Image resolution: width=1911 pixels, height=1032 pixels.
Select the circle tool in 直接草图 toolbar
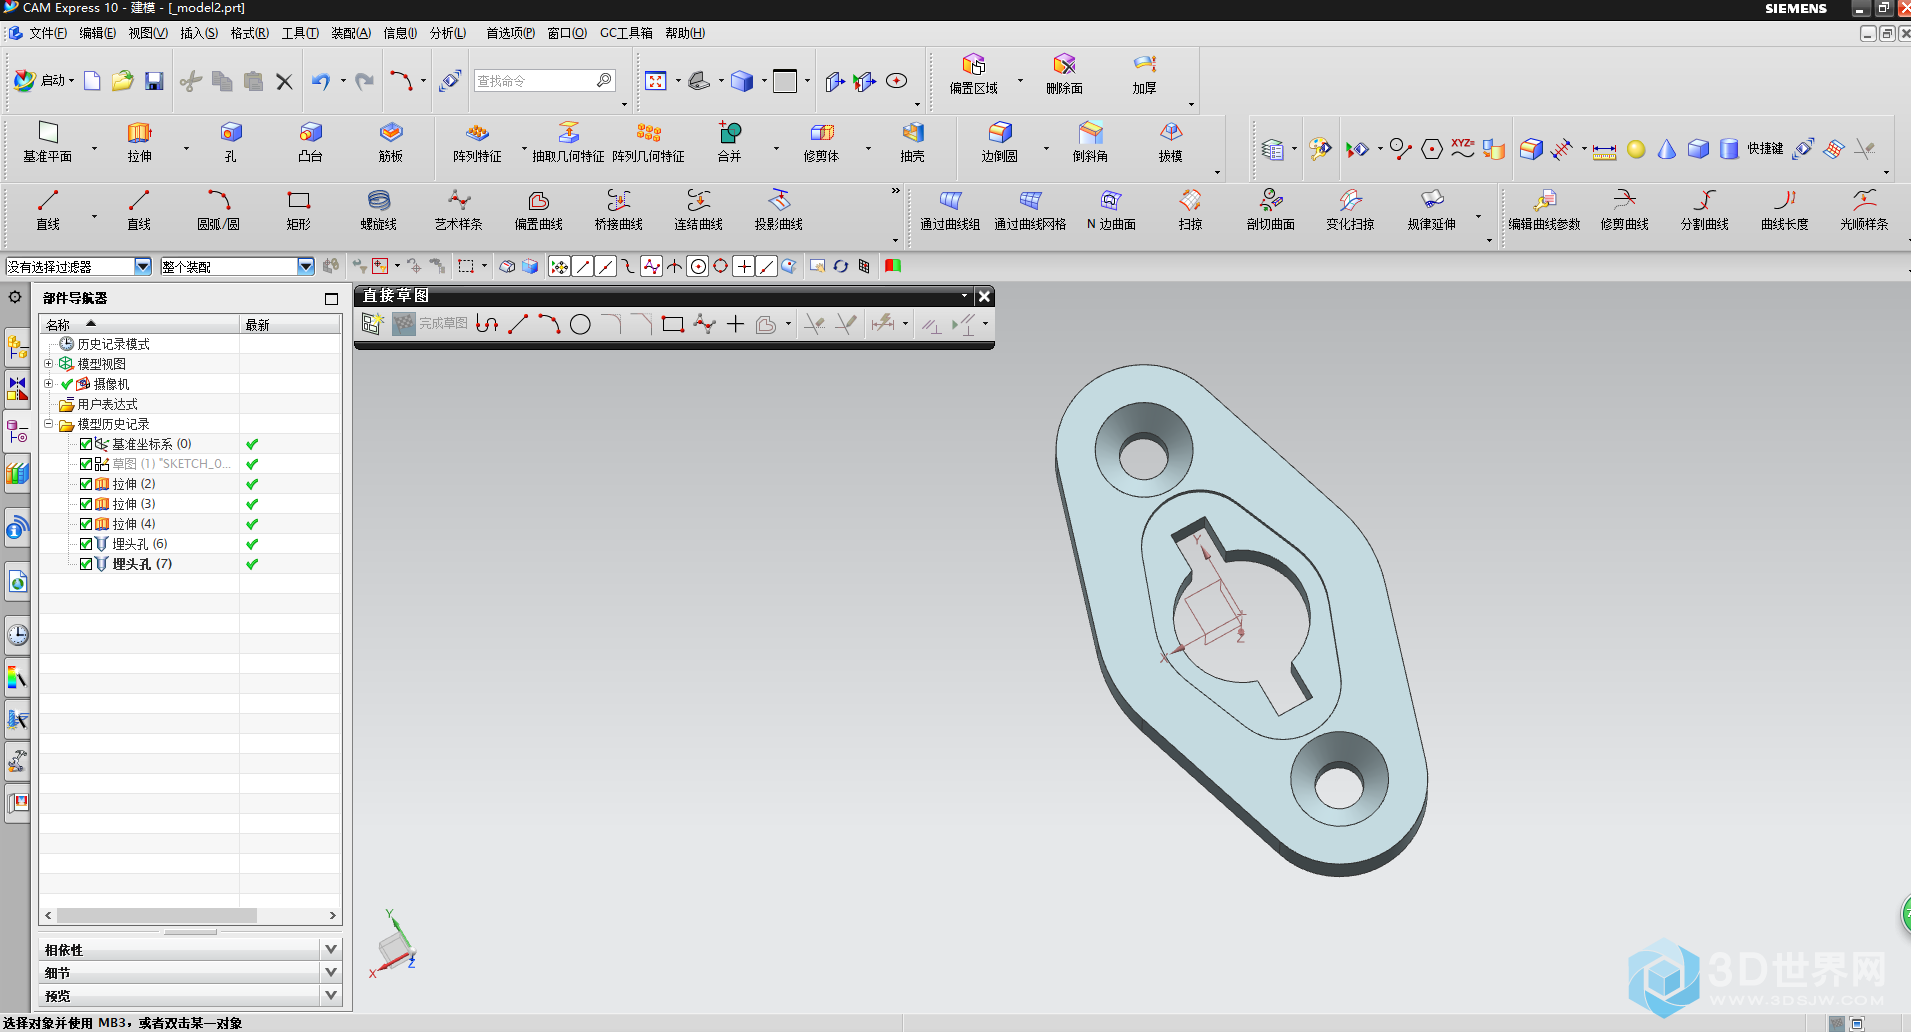coord(580,324)
